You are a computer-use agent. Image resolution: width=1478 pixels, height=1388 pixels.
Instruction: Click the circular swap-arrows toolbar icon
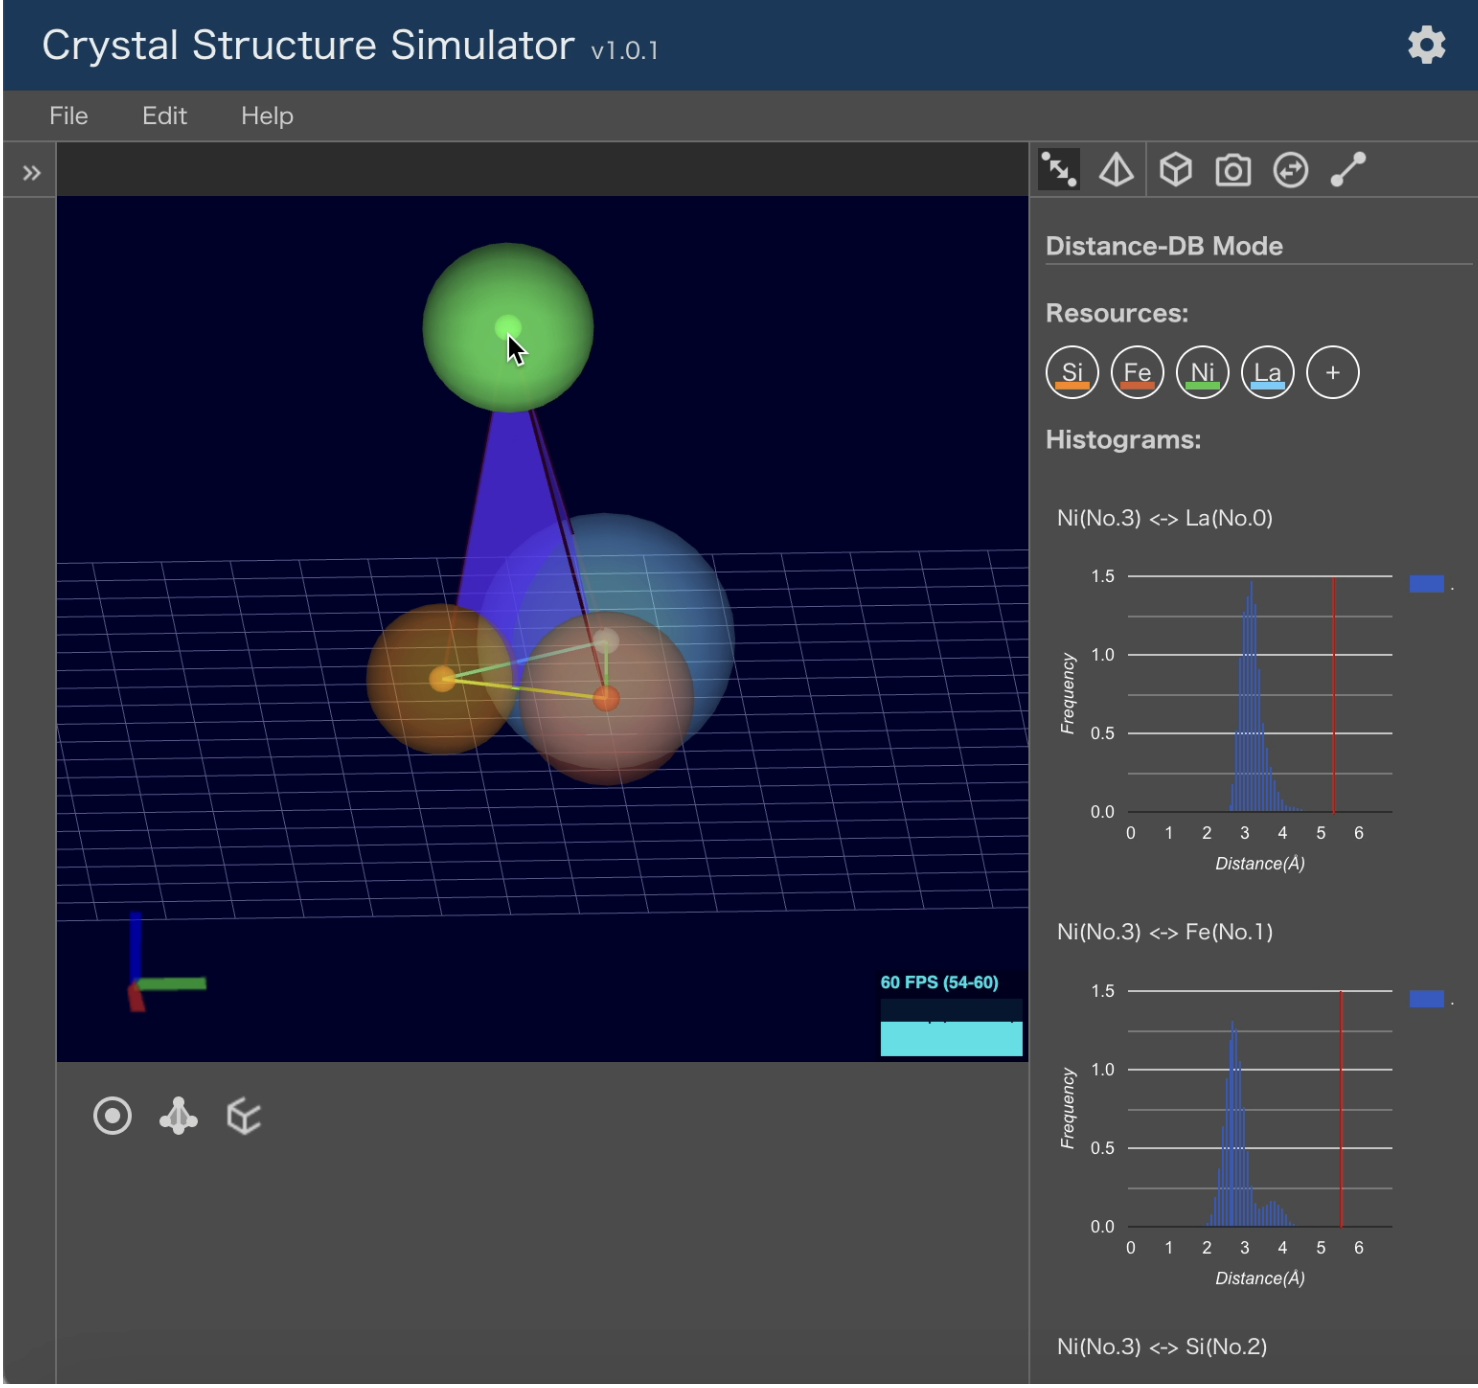1291,170
